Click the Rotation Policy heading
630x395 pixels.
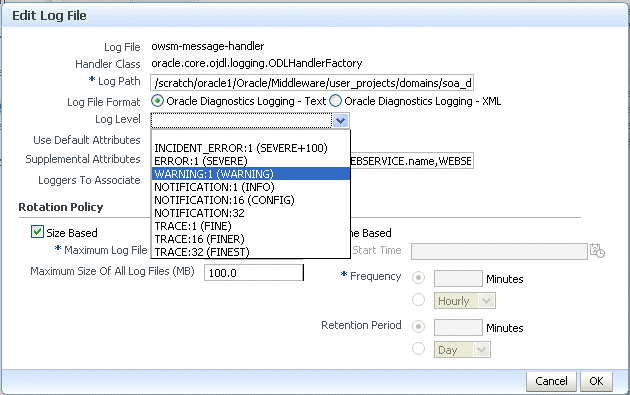pos(61,207)
